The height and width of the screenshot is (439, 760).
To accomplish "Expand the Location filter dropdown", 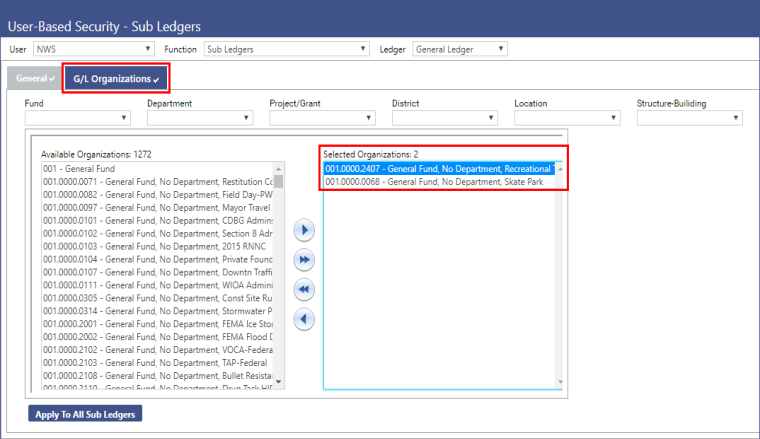I will [x=567, y=118].
